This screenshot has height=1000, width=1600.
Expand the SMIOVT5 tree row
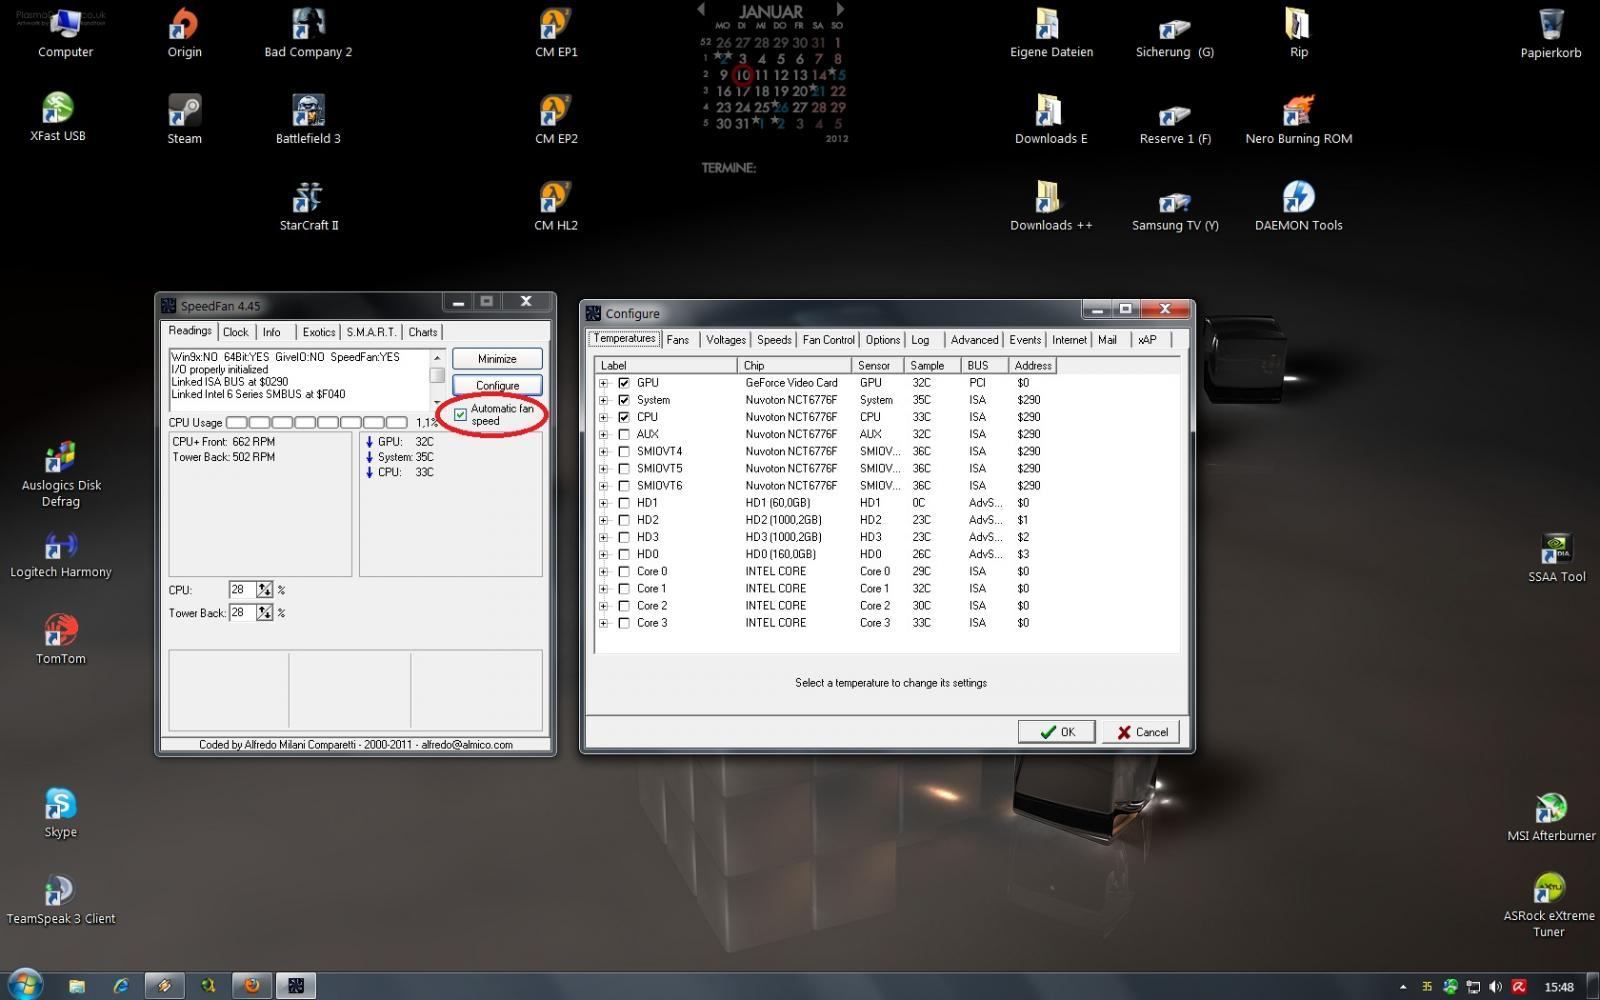(x=603, y=468)
